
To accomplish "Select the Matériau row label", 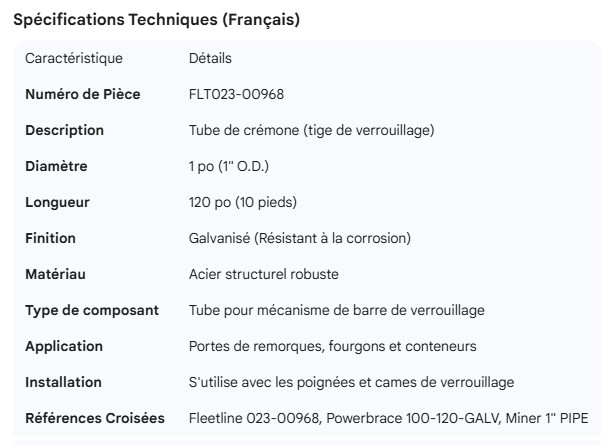I will click(x=54, y=274).
